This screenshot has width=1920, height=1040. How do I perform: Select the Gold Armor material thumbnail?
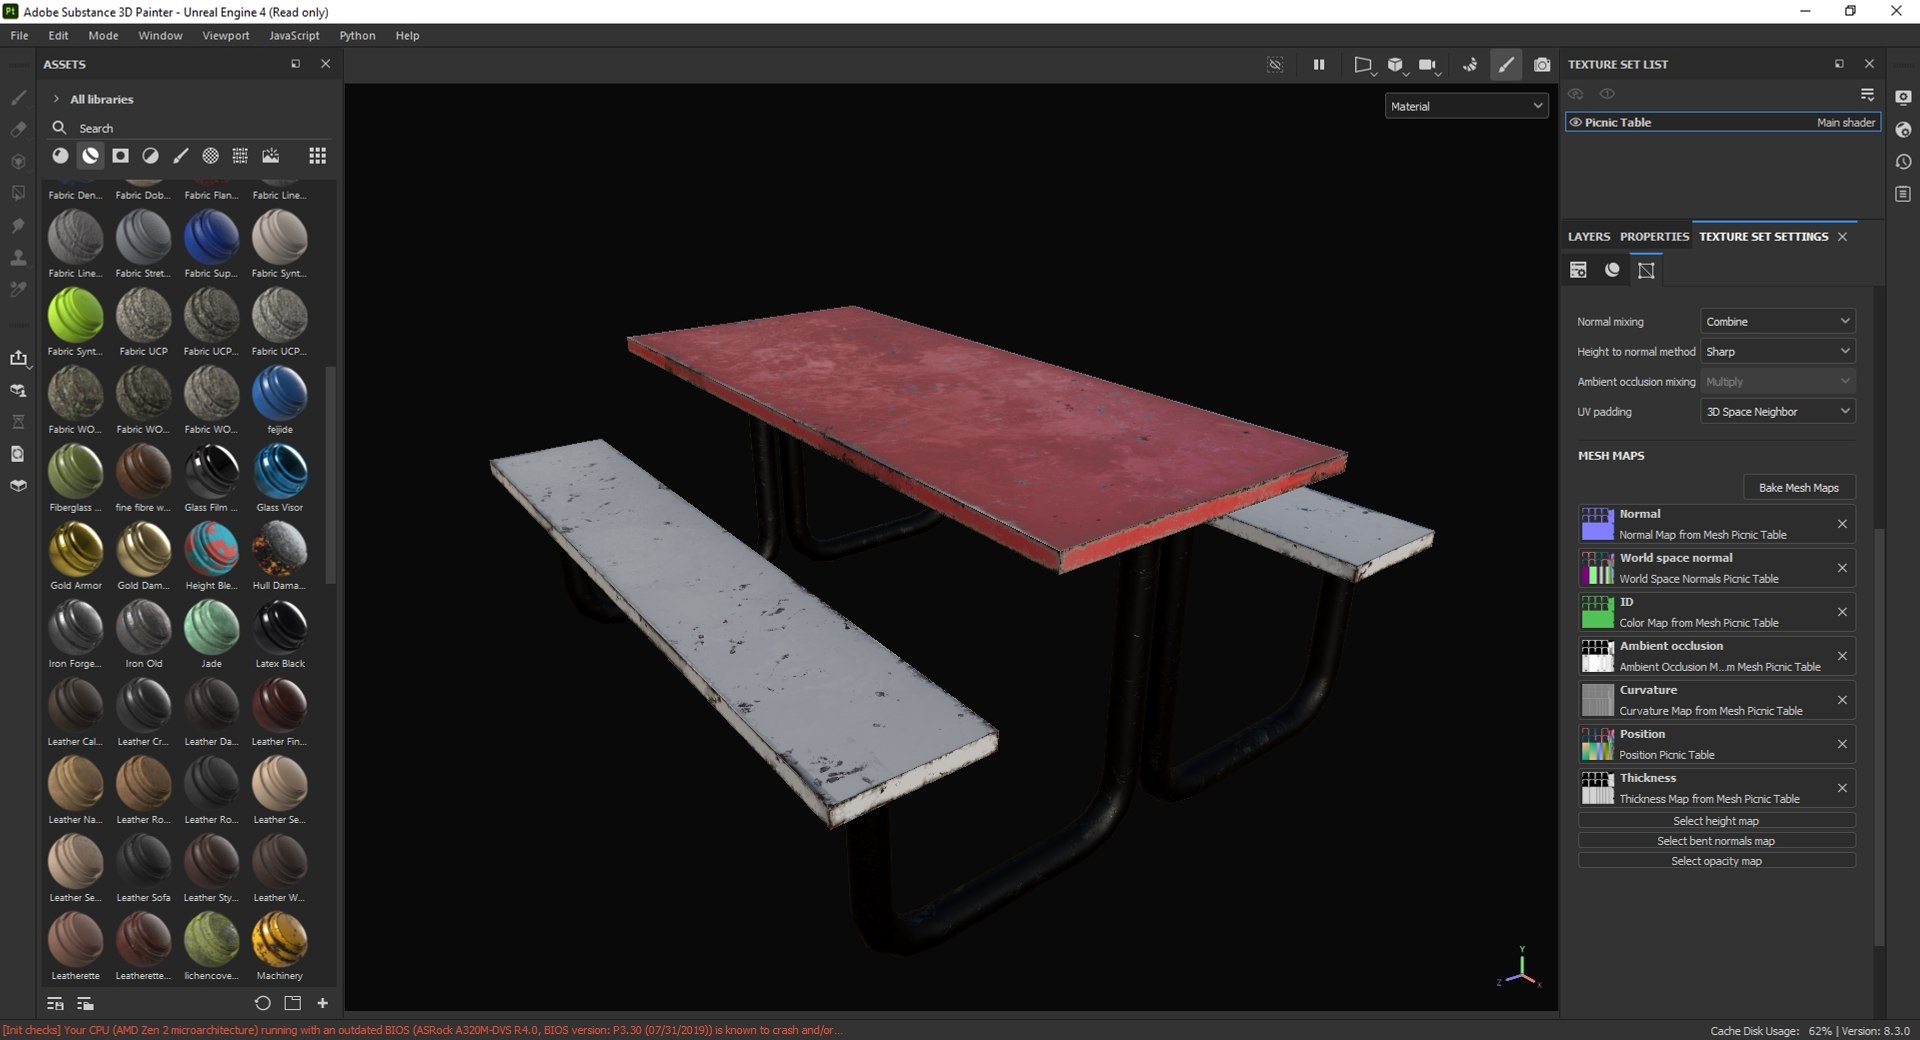click(x=76, y=549)
